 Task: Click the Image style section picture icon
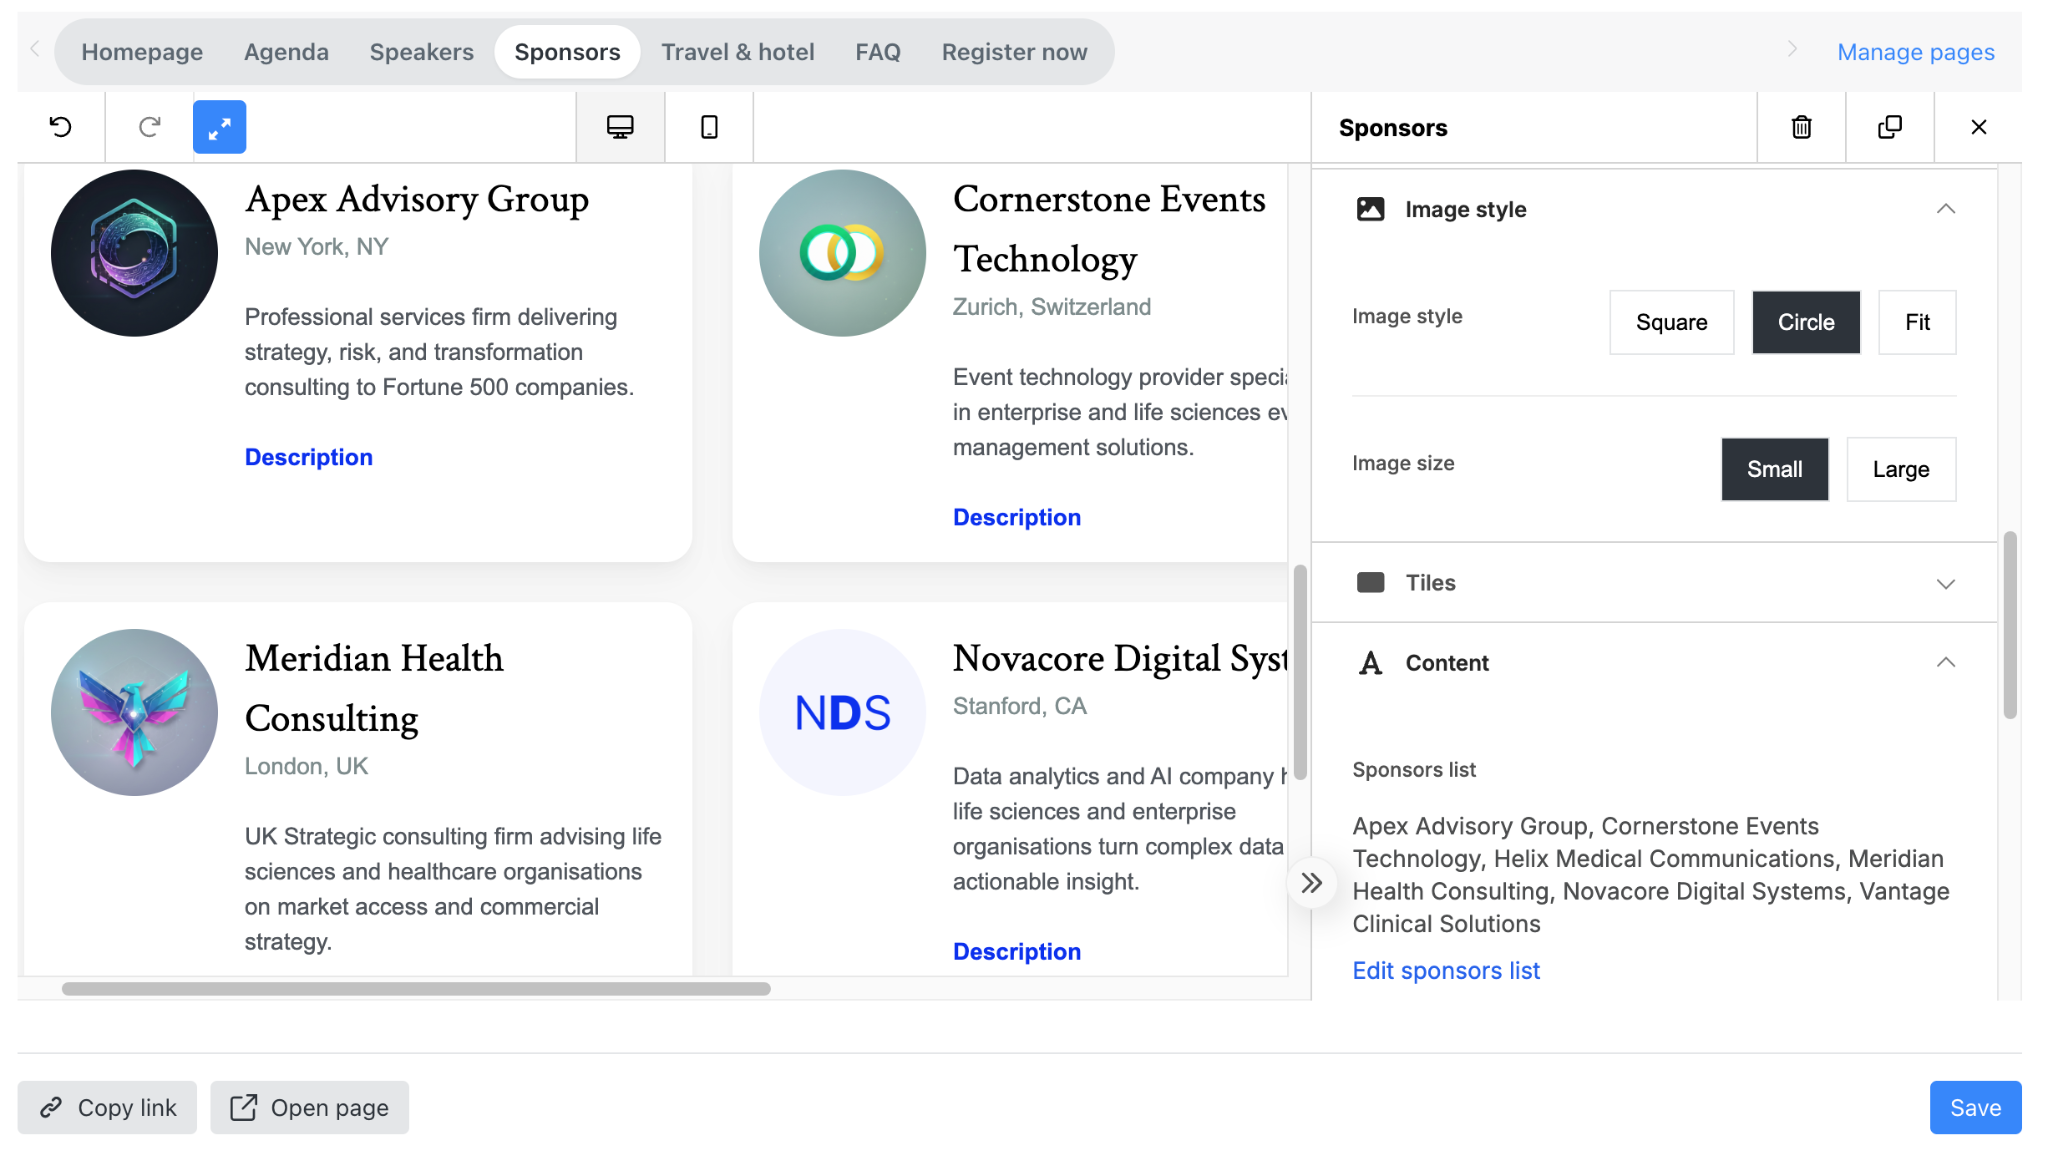[x=1370, y=209]
